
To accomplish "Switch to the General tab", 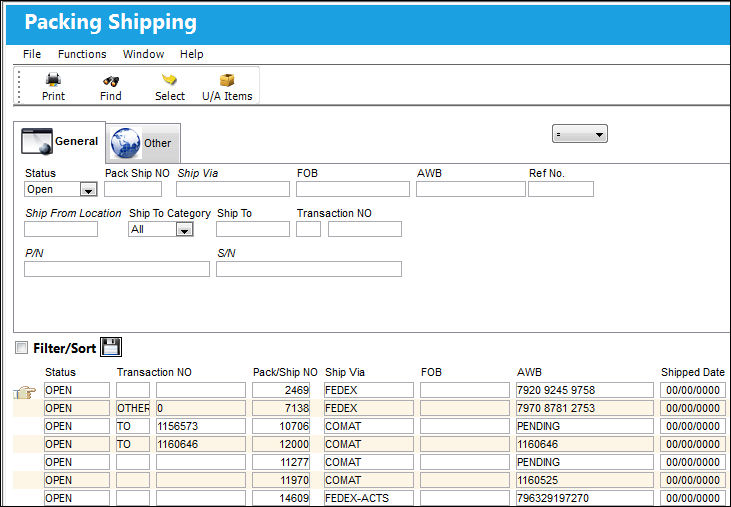I will (x=60, y=142).
